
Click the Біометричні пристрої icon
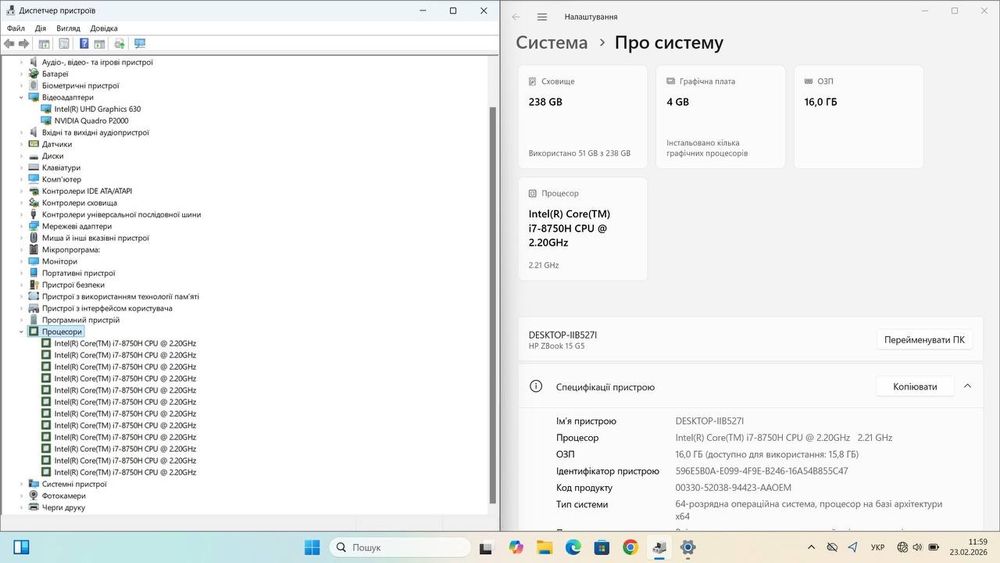point(34,85)
